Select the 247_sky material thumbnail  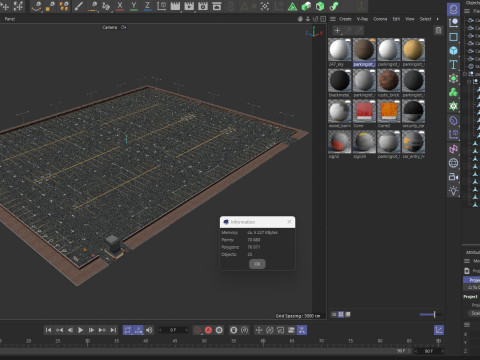(x=340, y=50)
